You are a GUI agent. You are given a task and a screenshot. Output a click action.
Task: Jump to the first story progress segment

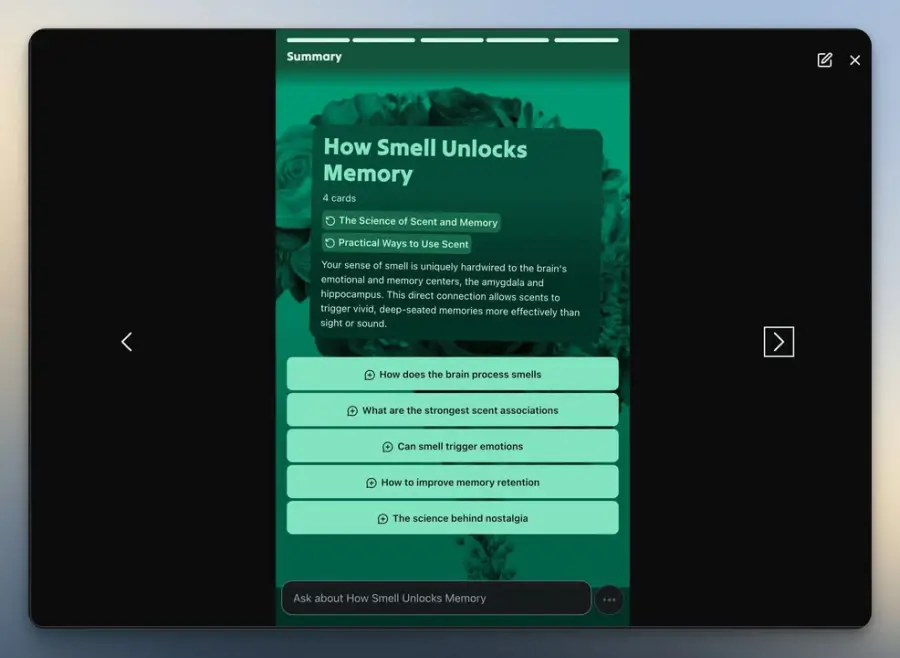pos(318,40)
